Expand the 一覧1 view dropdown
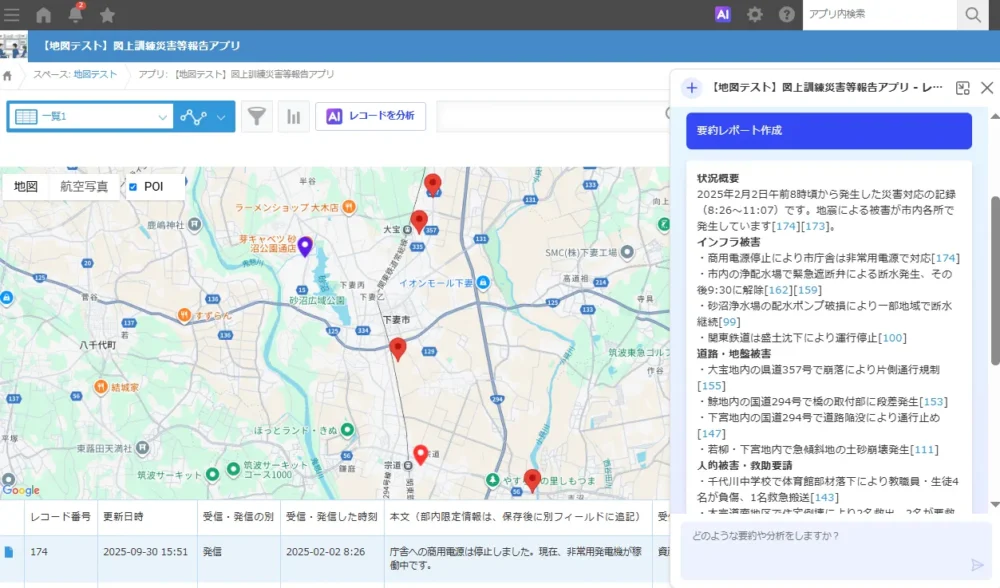The image size is (1000, 588). tap(162, 117)
